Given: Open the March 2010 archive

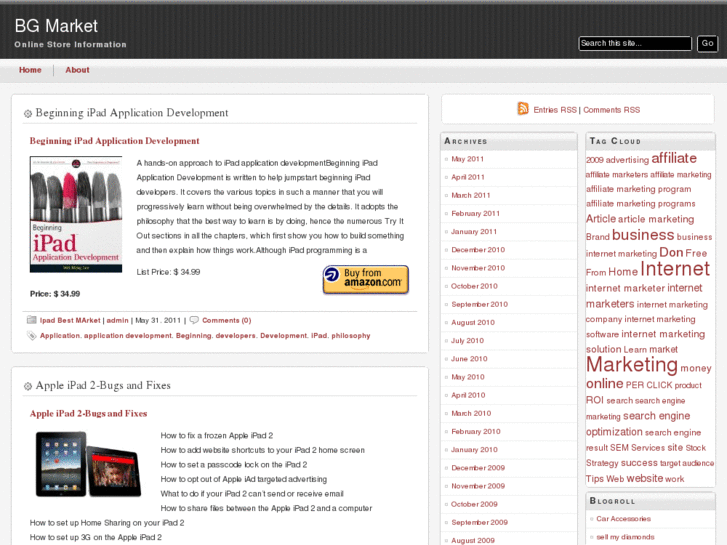Looking at the screenshot, I should 471,413.
